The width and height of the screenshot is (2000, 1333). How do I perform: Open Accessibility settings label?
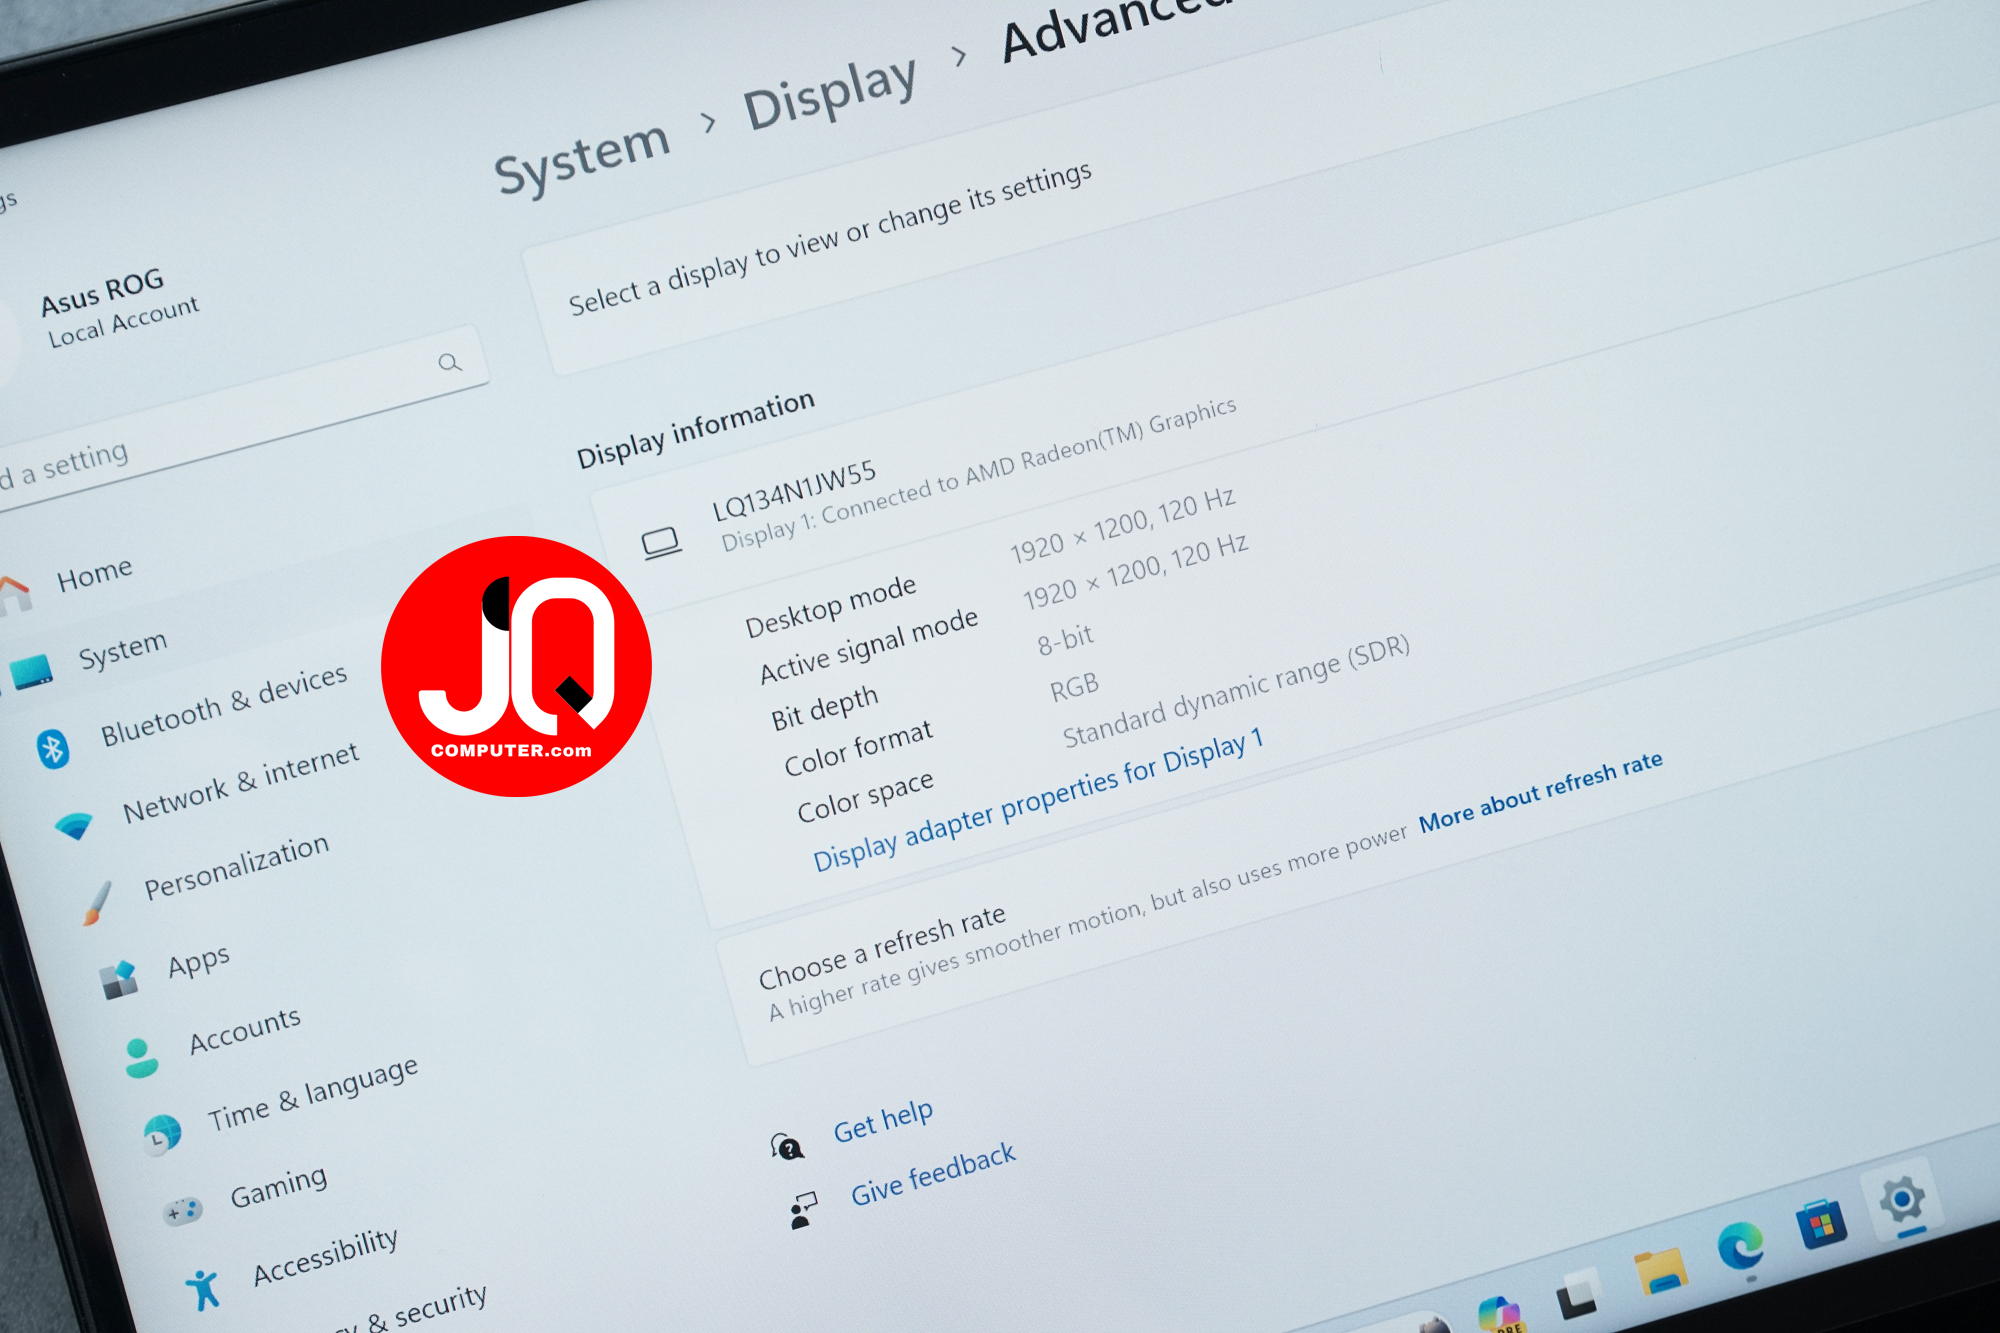point(326,1256)
